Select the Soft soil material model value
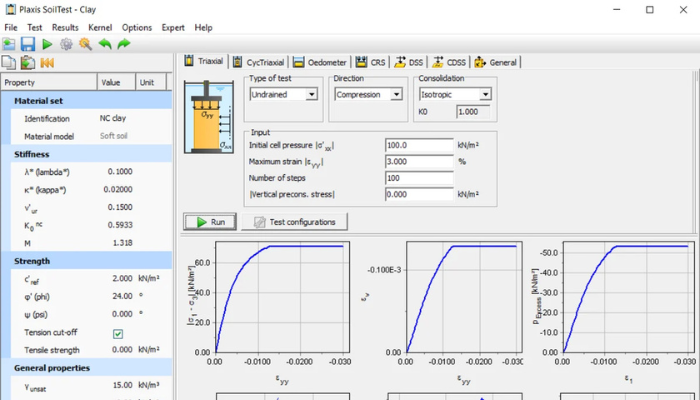This screenshot has height=400, width=700. pyautogui.click(x=113, y=136)
